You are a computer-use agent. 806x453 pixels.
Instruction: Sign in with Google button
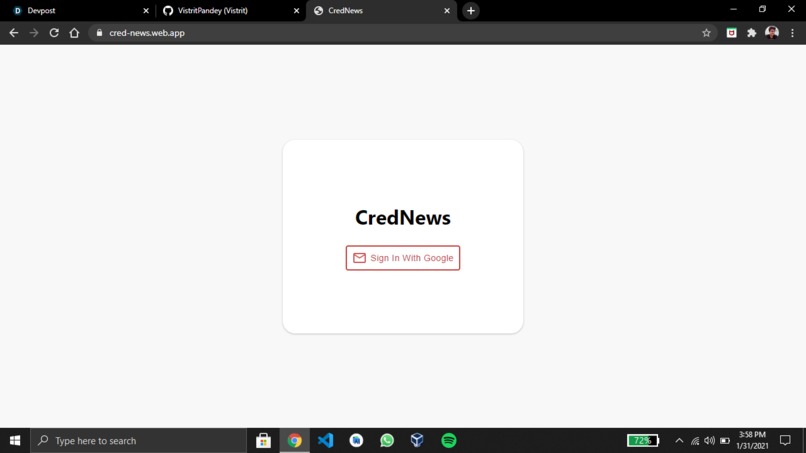402,258
